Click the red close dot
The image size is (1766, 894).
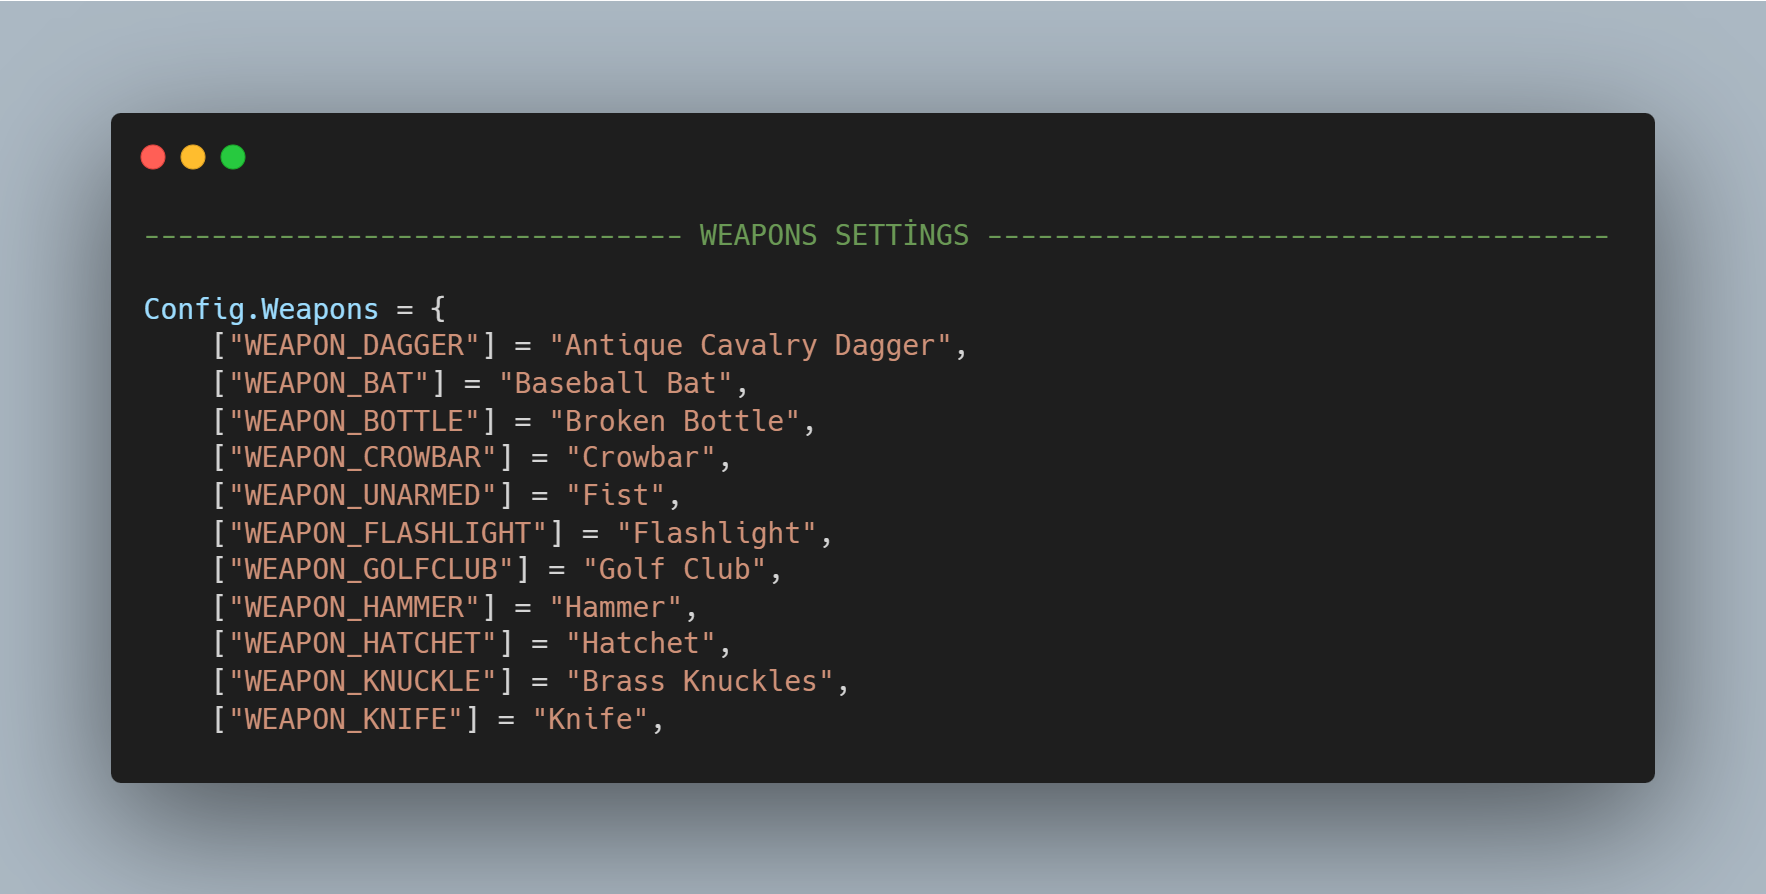tap(153, 157)
